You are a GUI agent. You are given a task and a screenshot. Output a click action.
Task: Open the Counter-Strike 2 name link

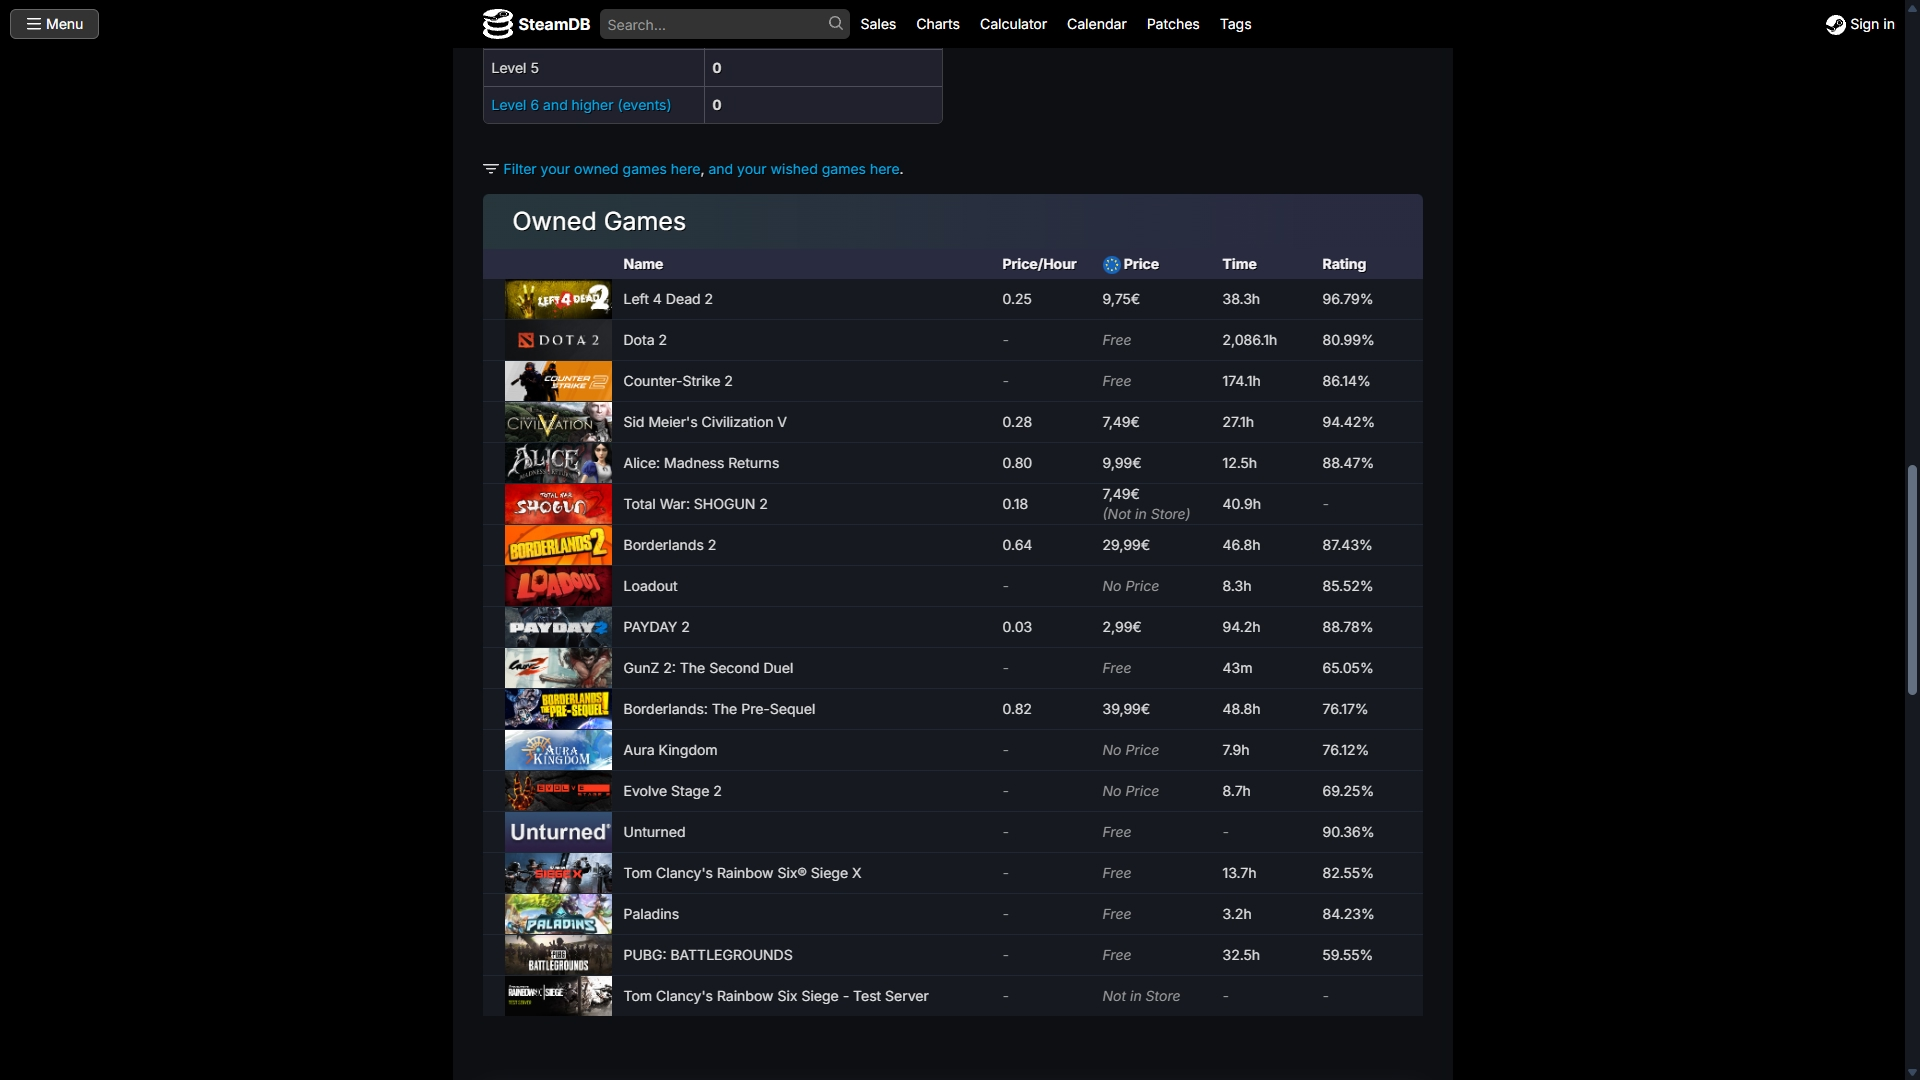point(677,381)
